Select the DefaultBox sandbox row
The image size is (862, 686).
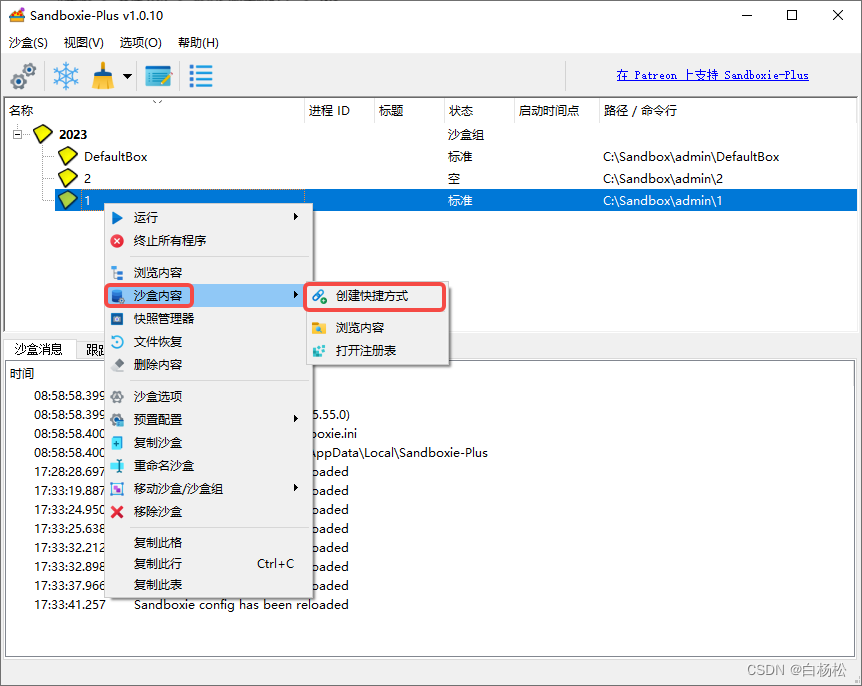(x=456, y=157)
